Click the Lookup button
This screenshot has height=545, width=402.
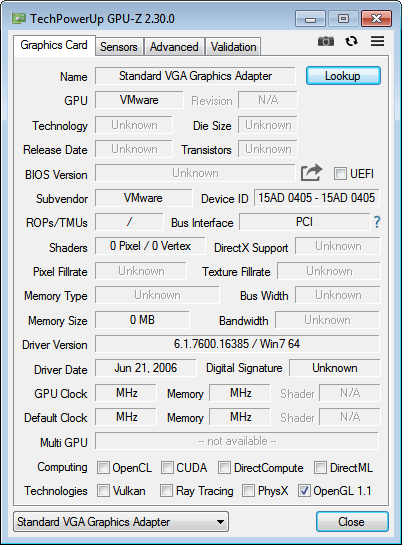(343, 76)
